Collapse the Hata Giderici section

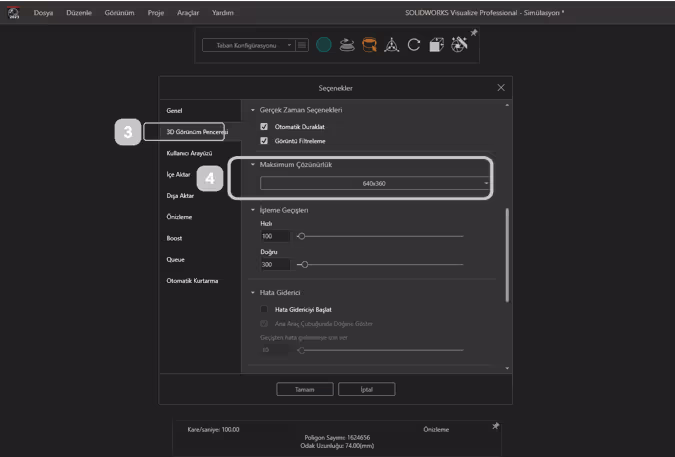click(253, 293)
